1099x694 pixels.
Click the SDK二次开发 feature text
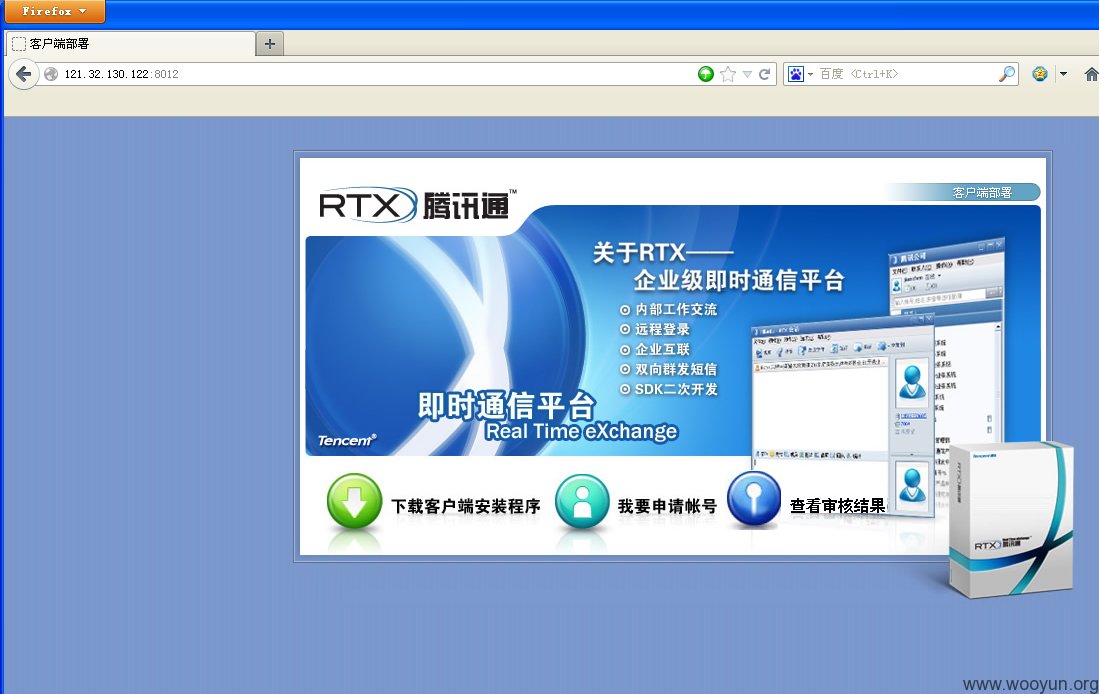coord(676,389)
